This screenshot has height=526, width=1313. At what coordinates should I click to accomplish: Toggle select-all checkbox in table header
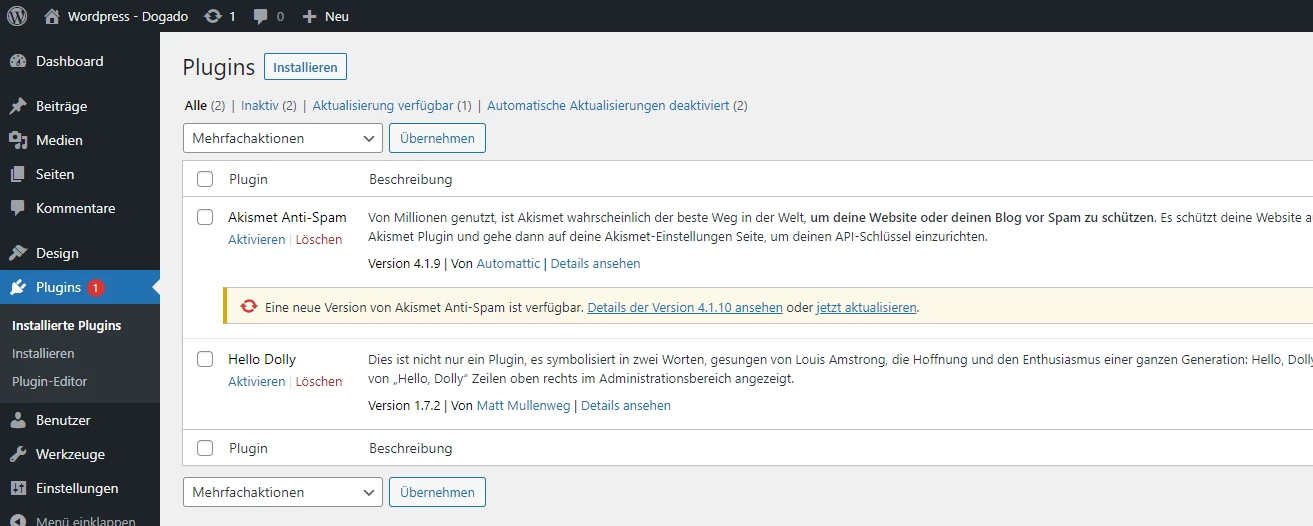[x=205, y=179]
